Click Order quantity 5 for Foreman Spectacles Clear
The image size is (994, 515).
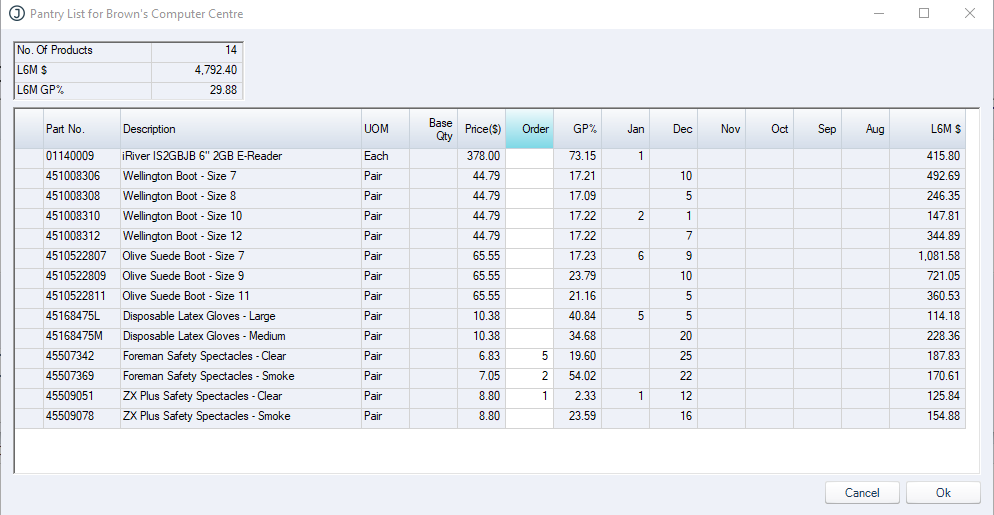click(x=530, y=356)
